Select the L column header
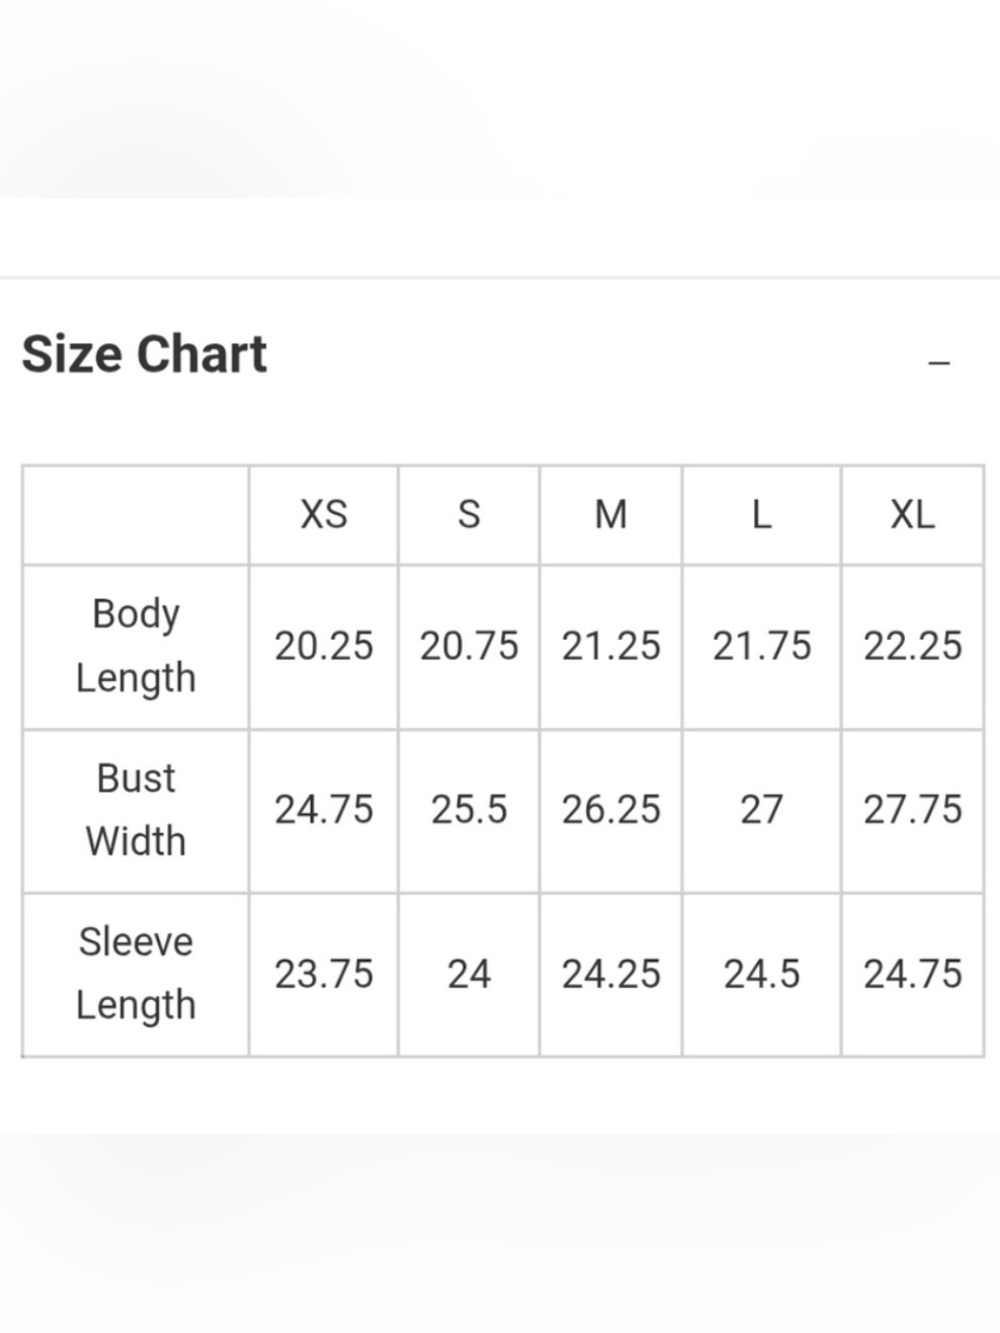The width and height of the screenshot is (1000, 1333). coord(762,515)
